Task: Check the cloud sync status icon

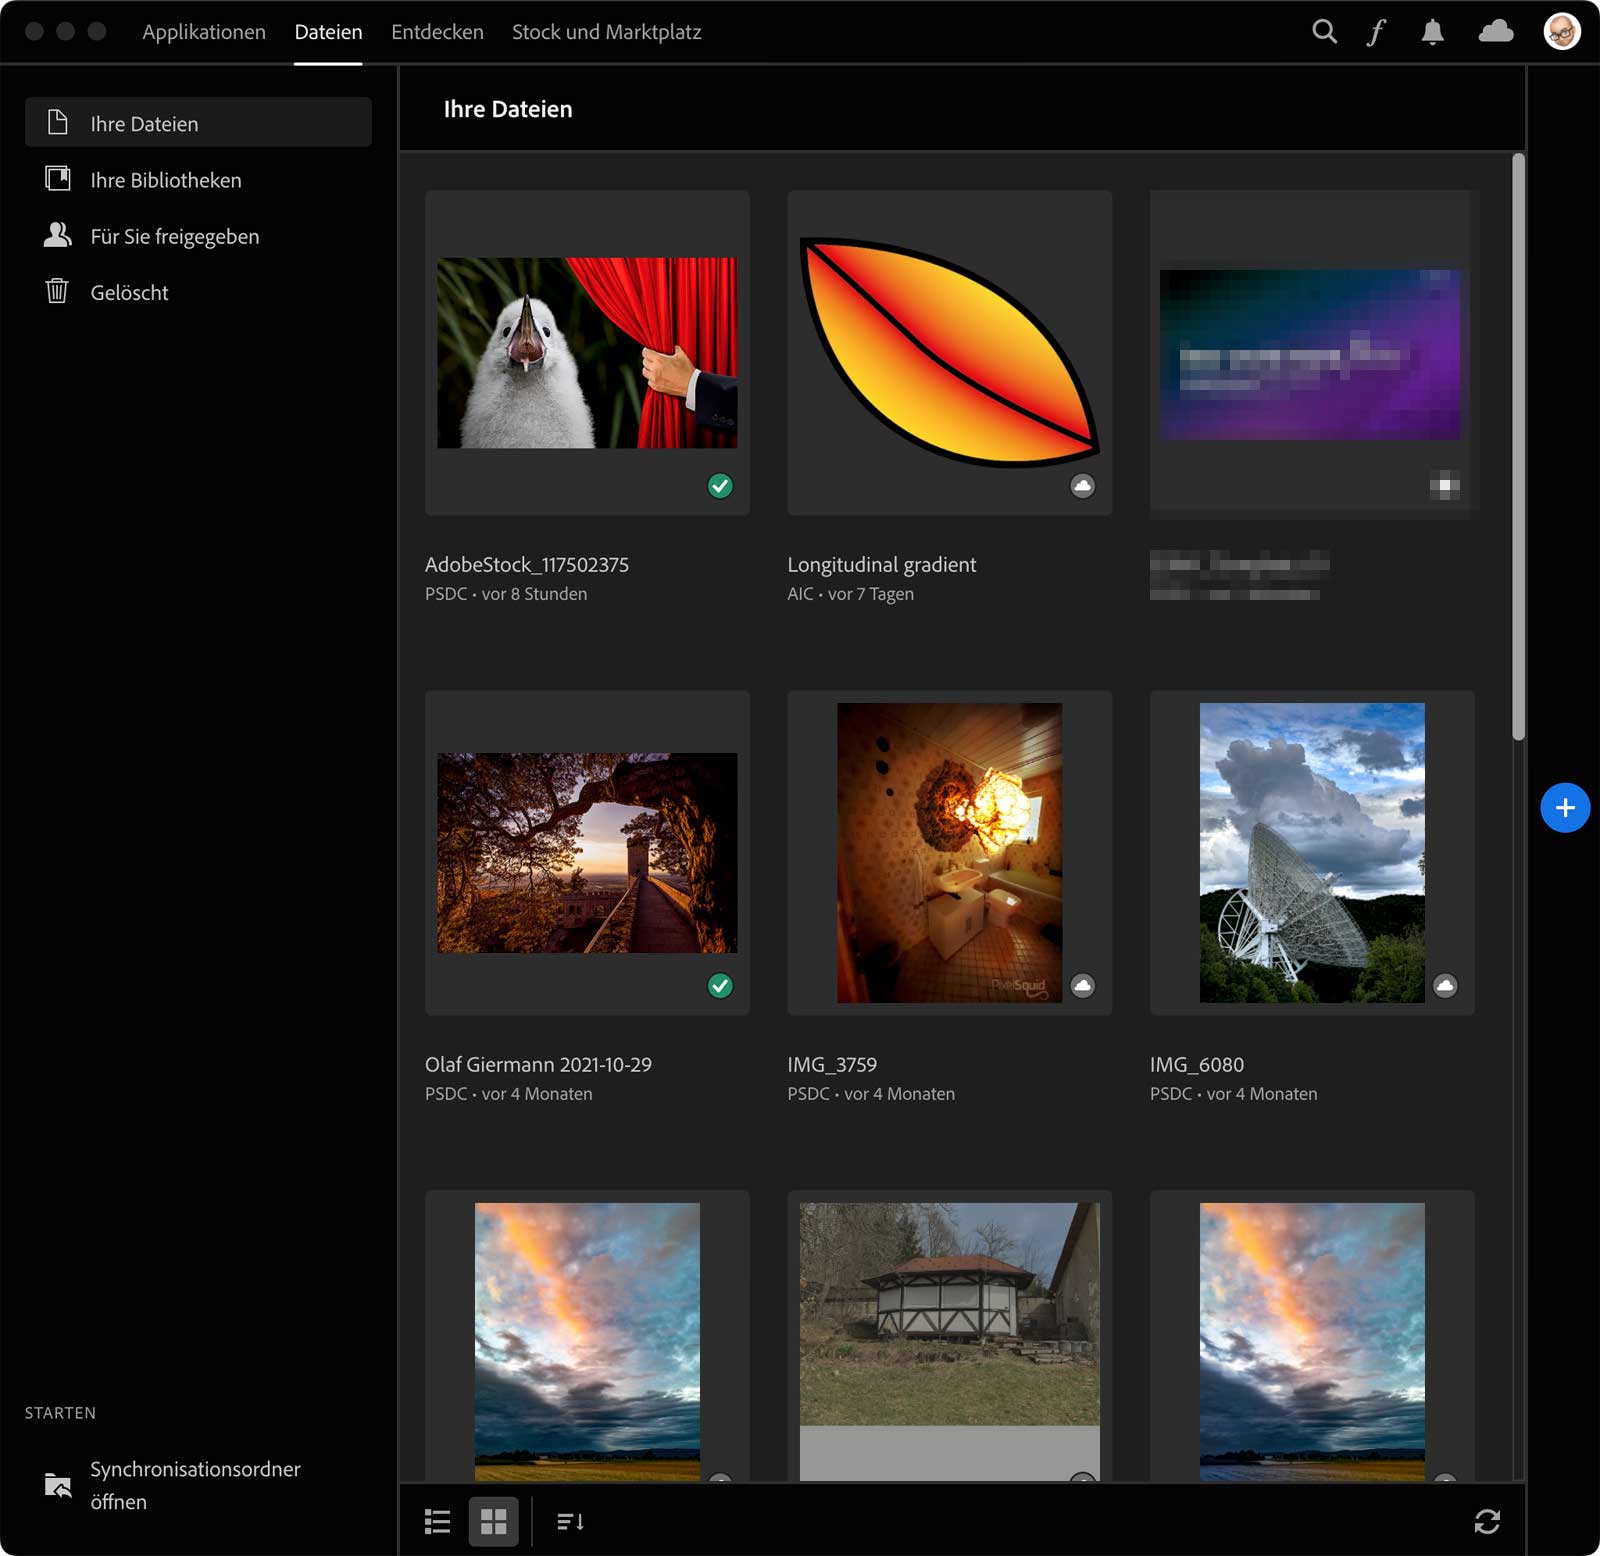Action: point(1495,32)
